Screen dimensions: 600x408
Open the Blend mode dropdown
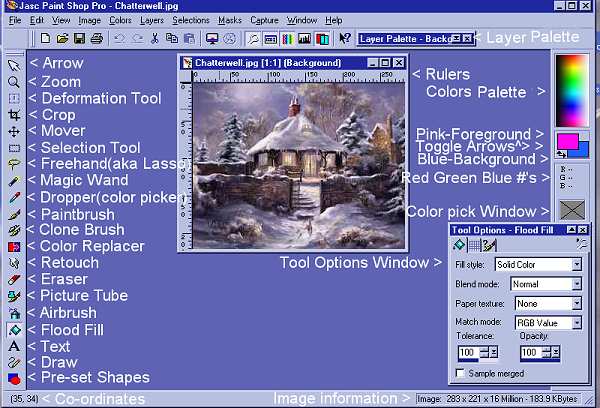pyautogui.click(x=577, y=284)
